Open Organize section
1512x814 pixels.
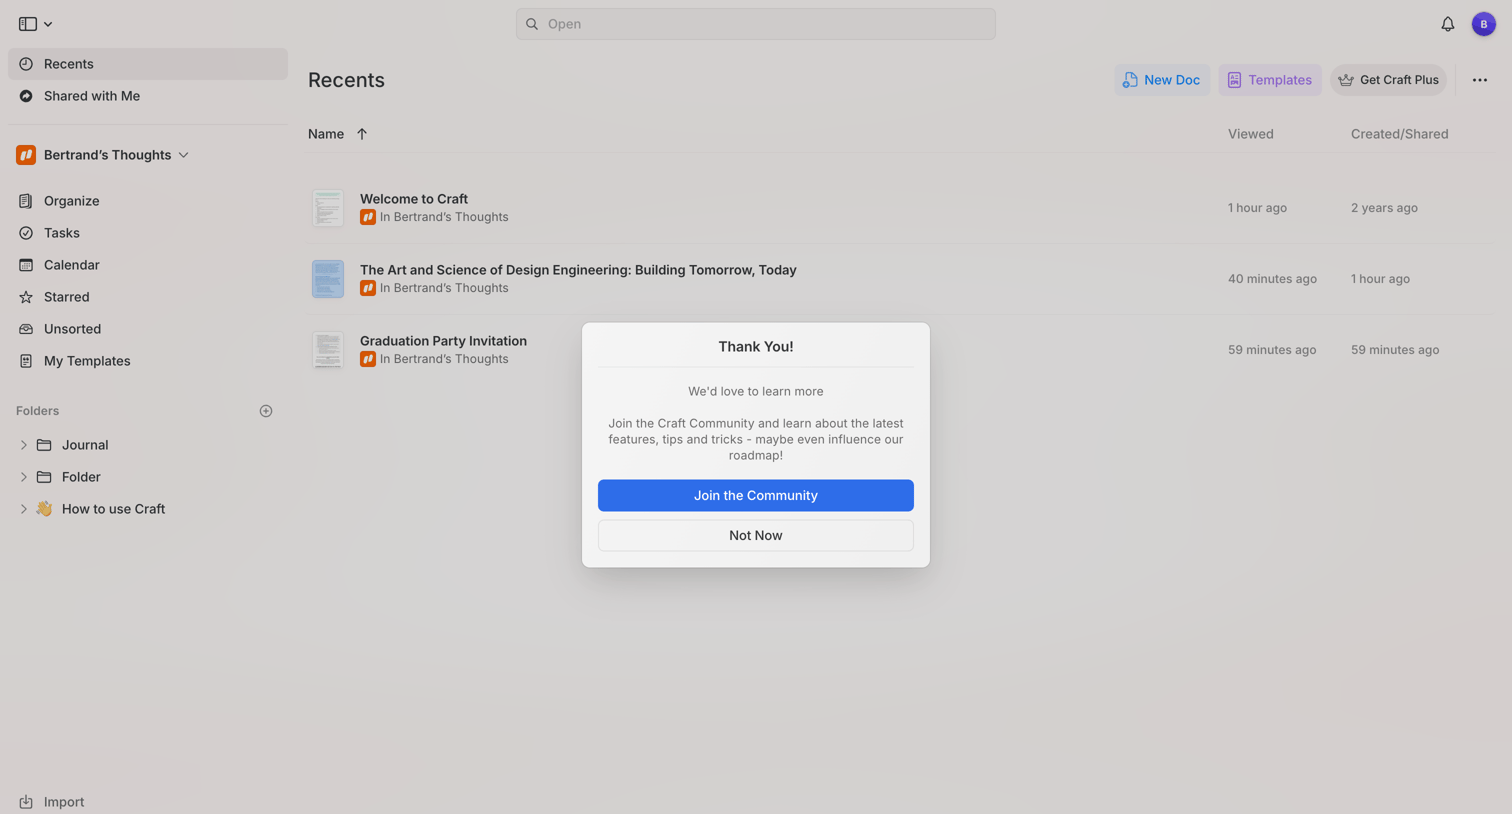[x=148, y=201]
